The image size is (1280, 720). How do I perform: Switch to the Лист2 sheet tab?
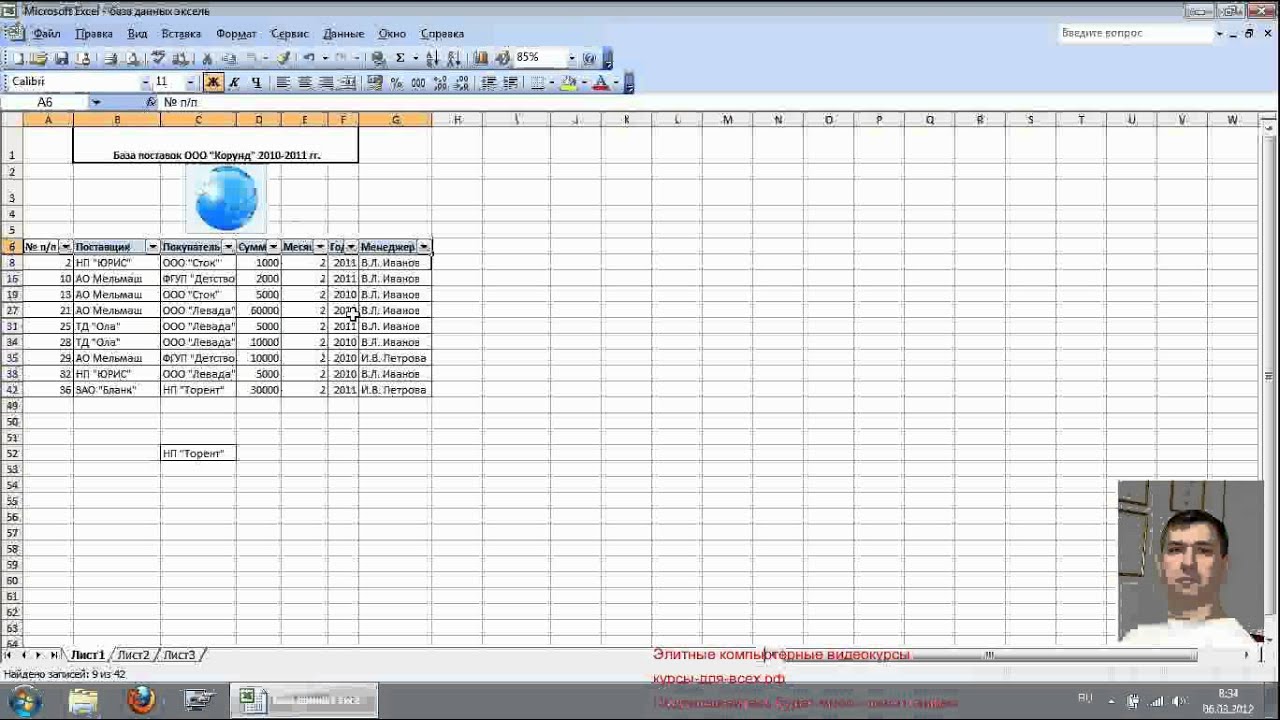pos(133,655)
